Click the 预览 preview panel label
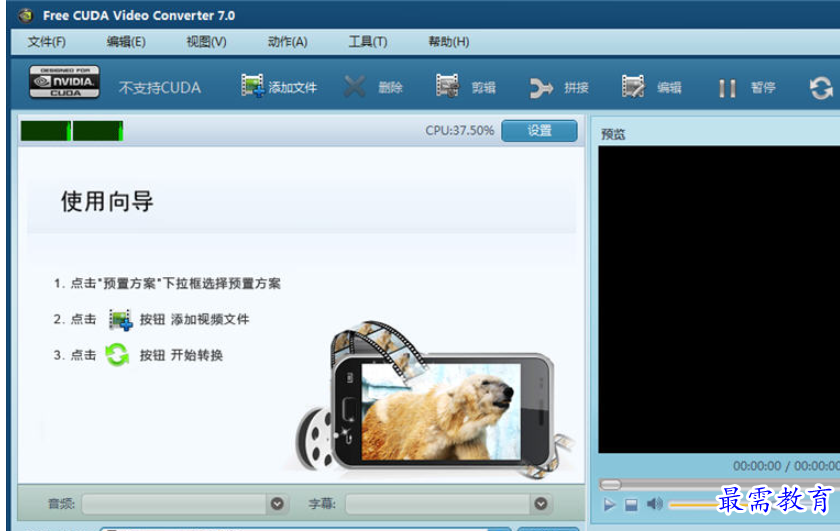This screenshot has width=840, height=531. click(613, 134)
